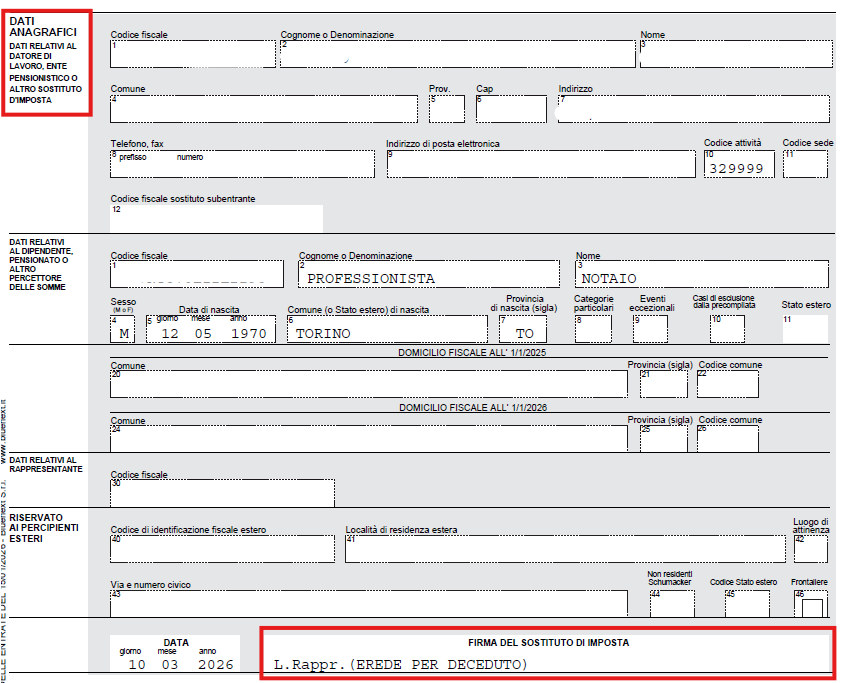Click the Codice attività field showing 329999

pos(739,164)
